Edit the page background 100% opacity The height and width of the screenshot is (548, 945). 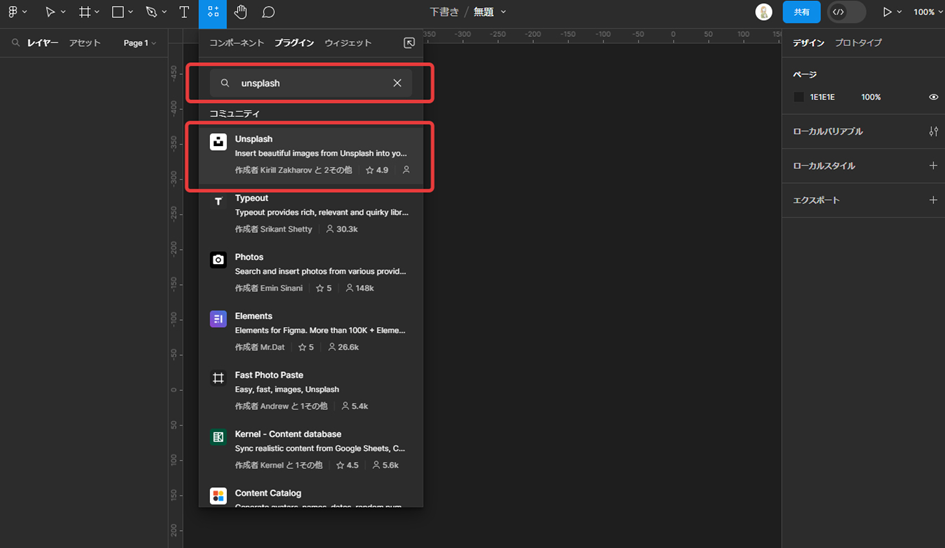click(871, 97)
